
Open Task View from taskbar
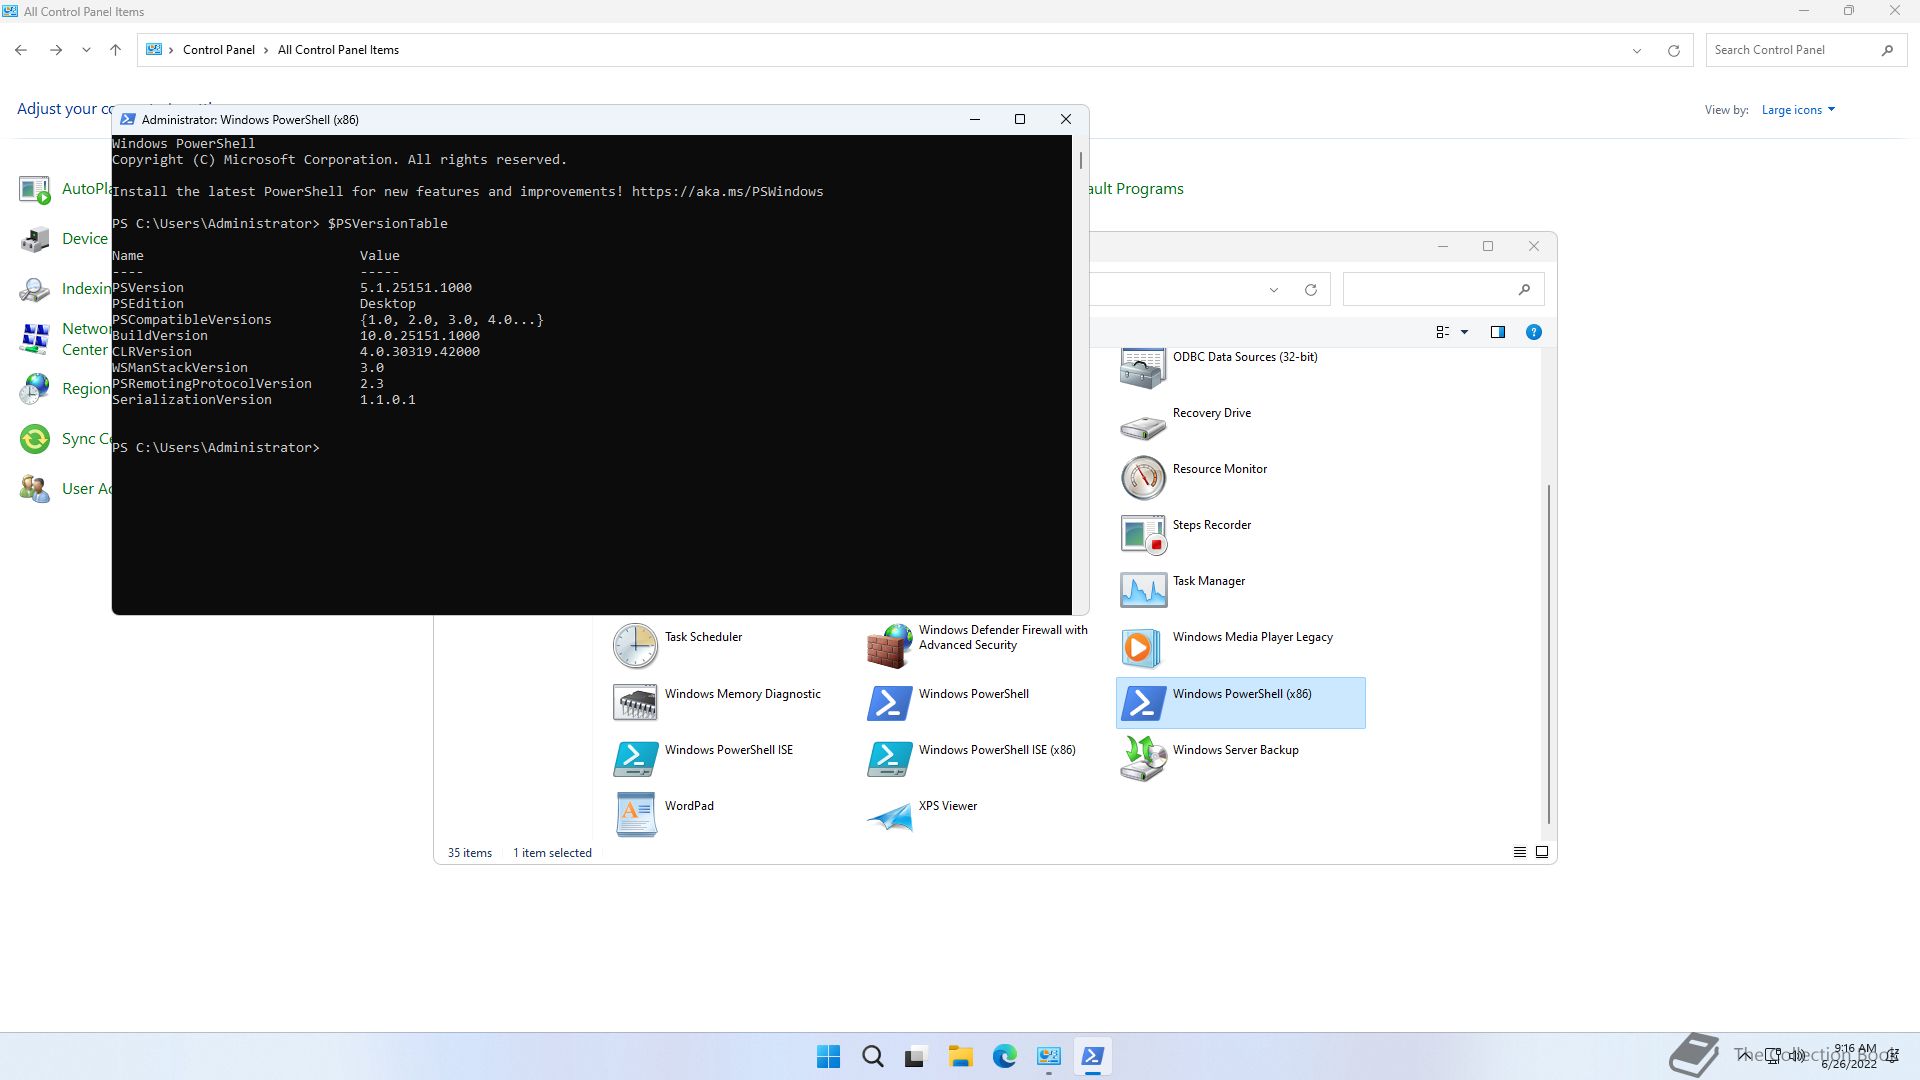pyautogui.click(x=916, y=1056)
